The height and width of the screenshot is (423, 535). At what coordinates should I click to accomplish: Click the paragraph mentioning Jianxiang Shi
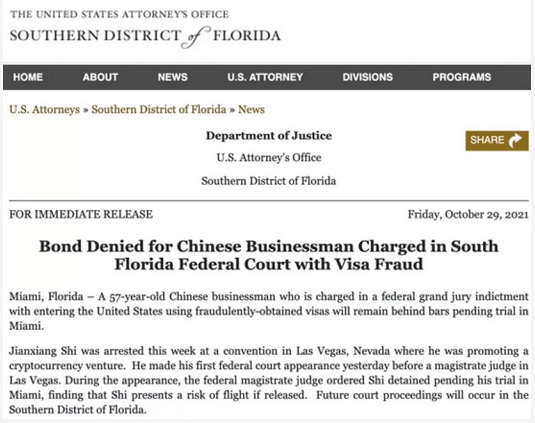(269, 380)
